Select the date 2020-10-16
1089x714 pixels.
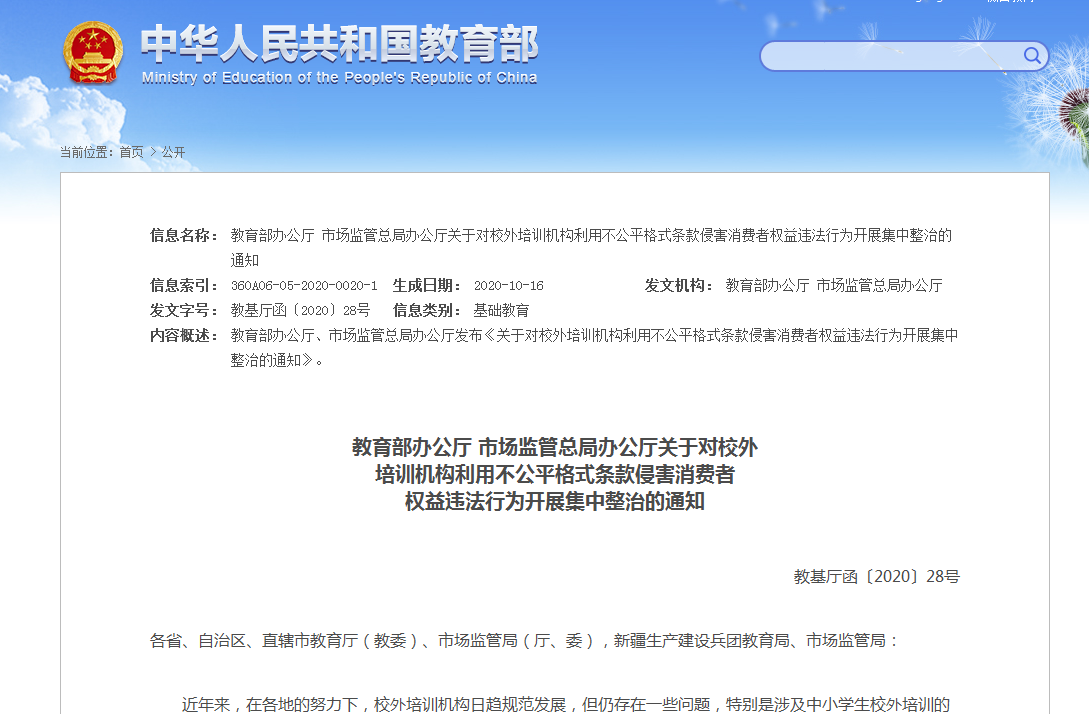(x=508, y=285)
